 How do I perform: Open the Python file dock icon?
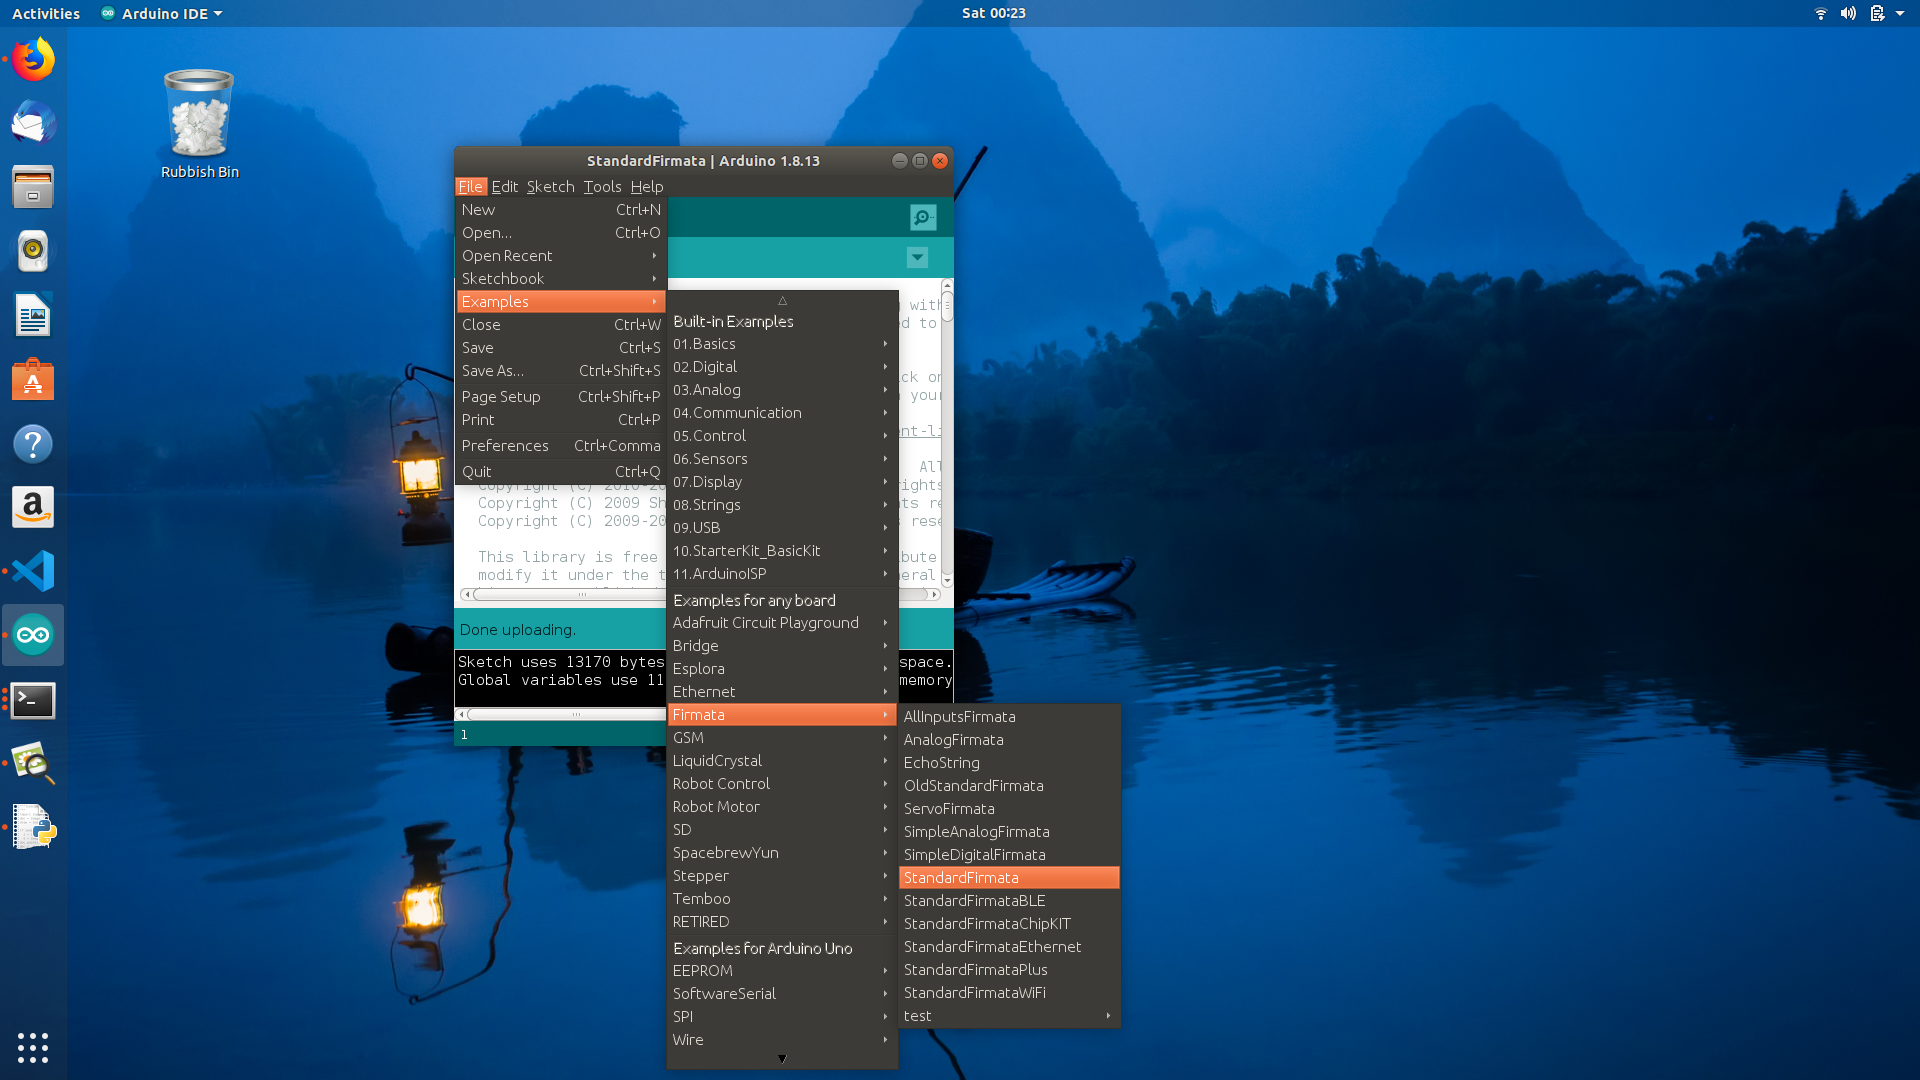coord(33,828)
